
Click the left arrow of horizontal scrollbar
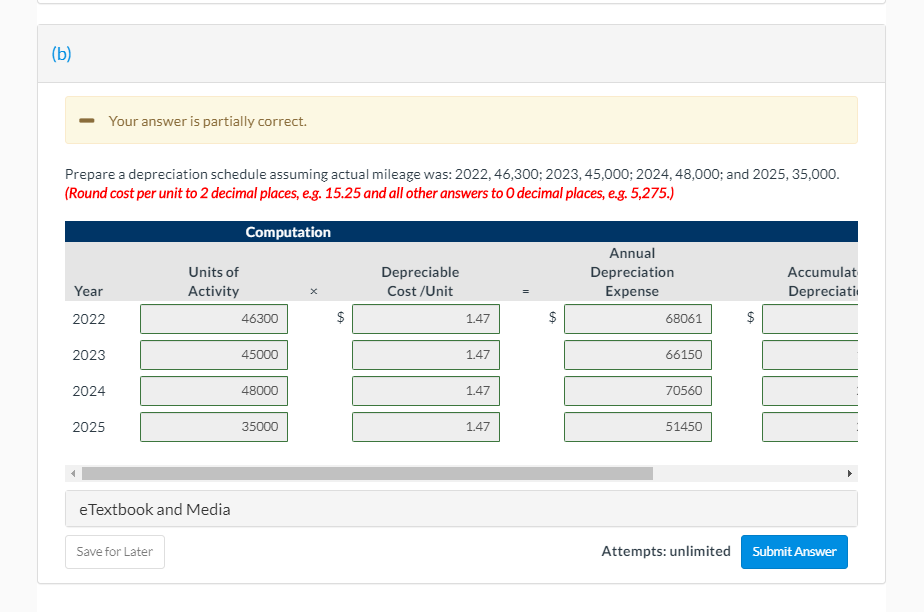tap(73, 474)
